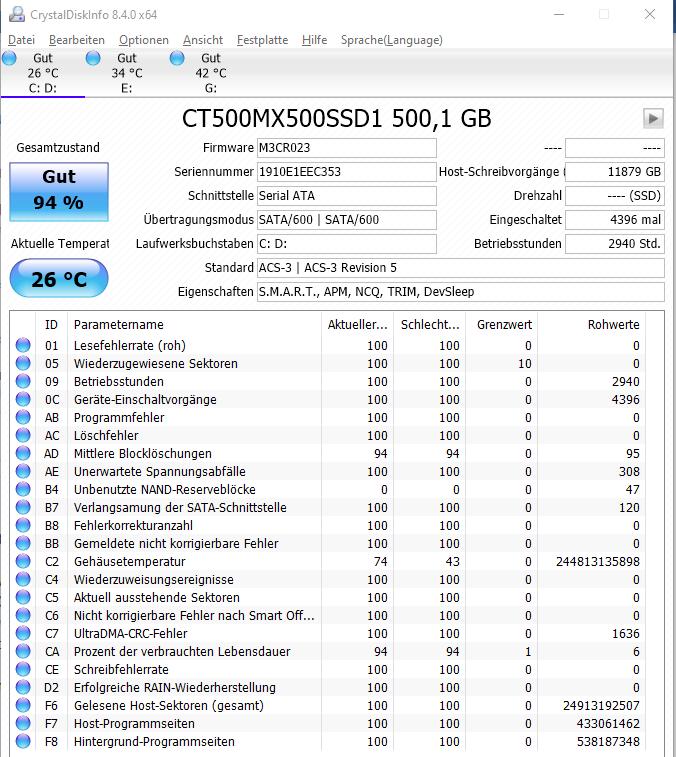Viewport: 676px width, 757px height.
Task: Click status icon of Unbenutzte NAND-Reserveblöcke row
Action: [x=23, y=490]
